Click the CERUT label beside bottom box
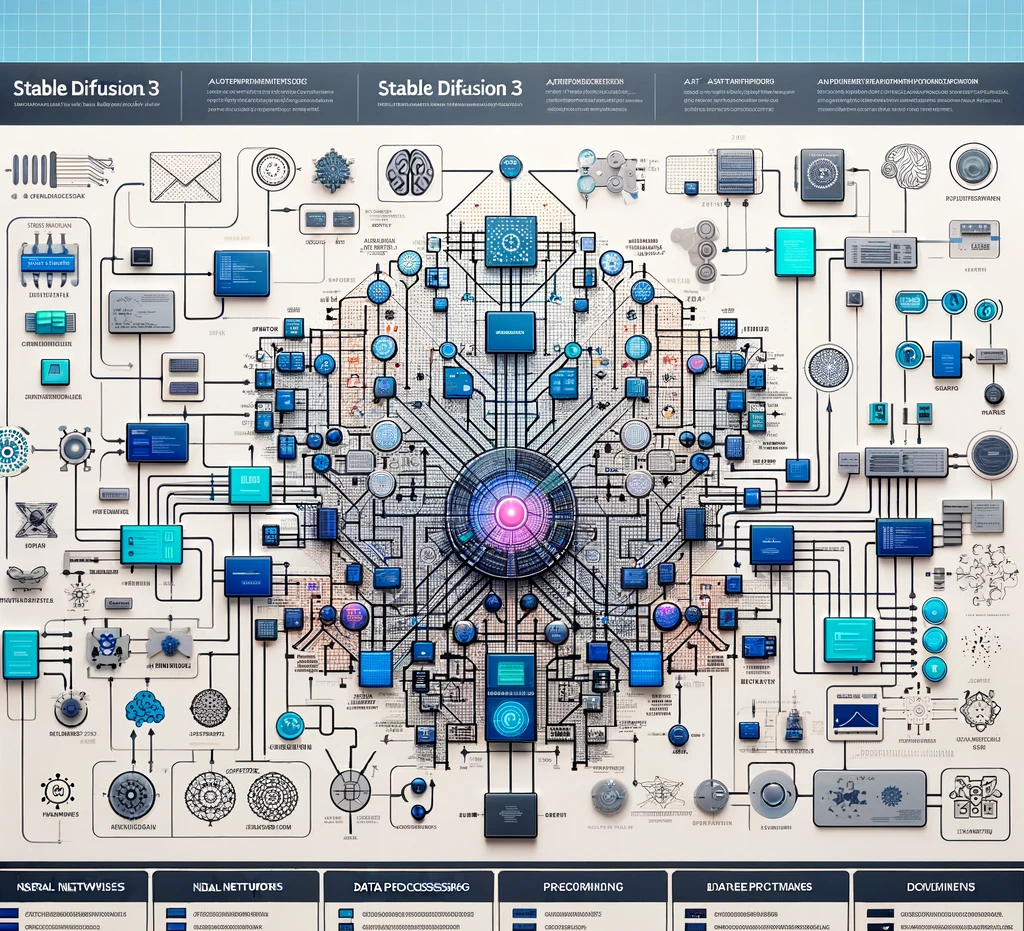1024x931 pixels. click(x=555, y=815)
